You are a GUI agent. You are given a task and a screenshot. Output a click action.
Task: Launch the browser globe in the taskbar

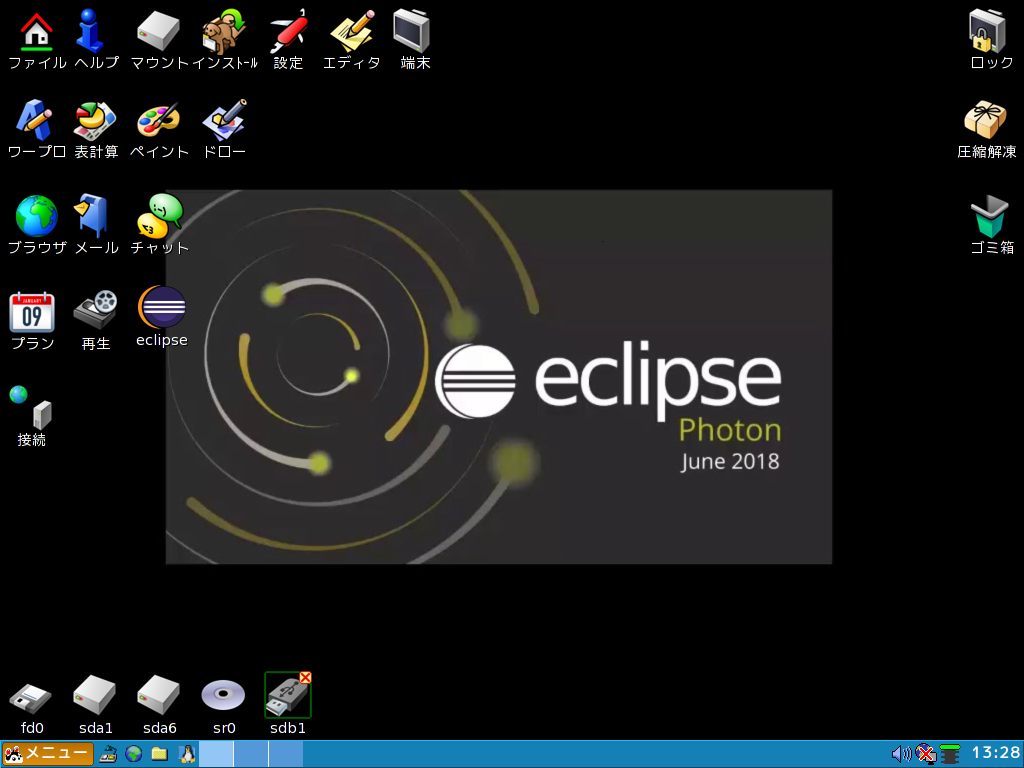(x=134, y=754)
